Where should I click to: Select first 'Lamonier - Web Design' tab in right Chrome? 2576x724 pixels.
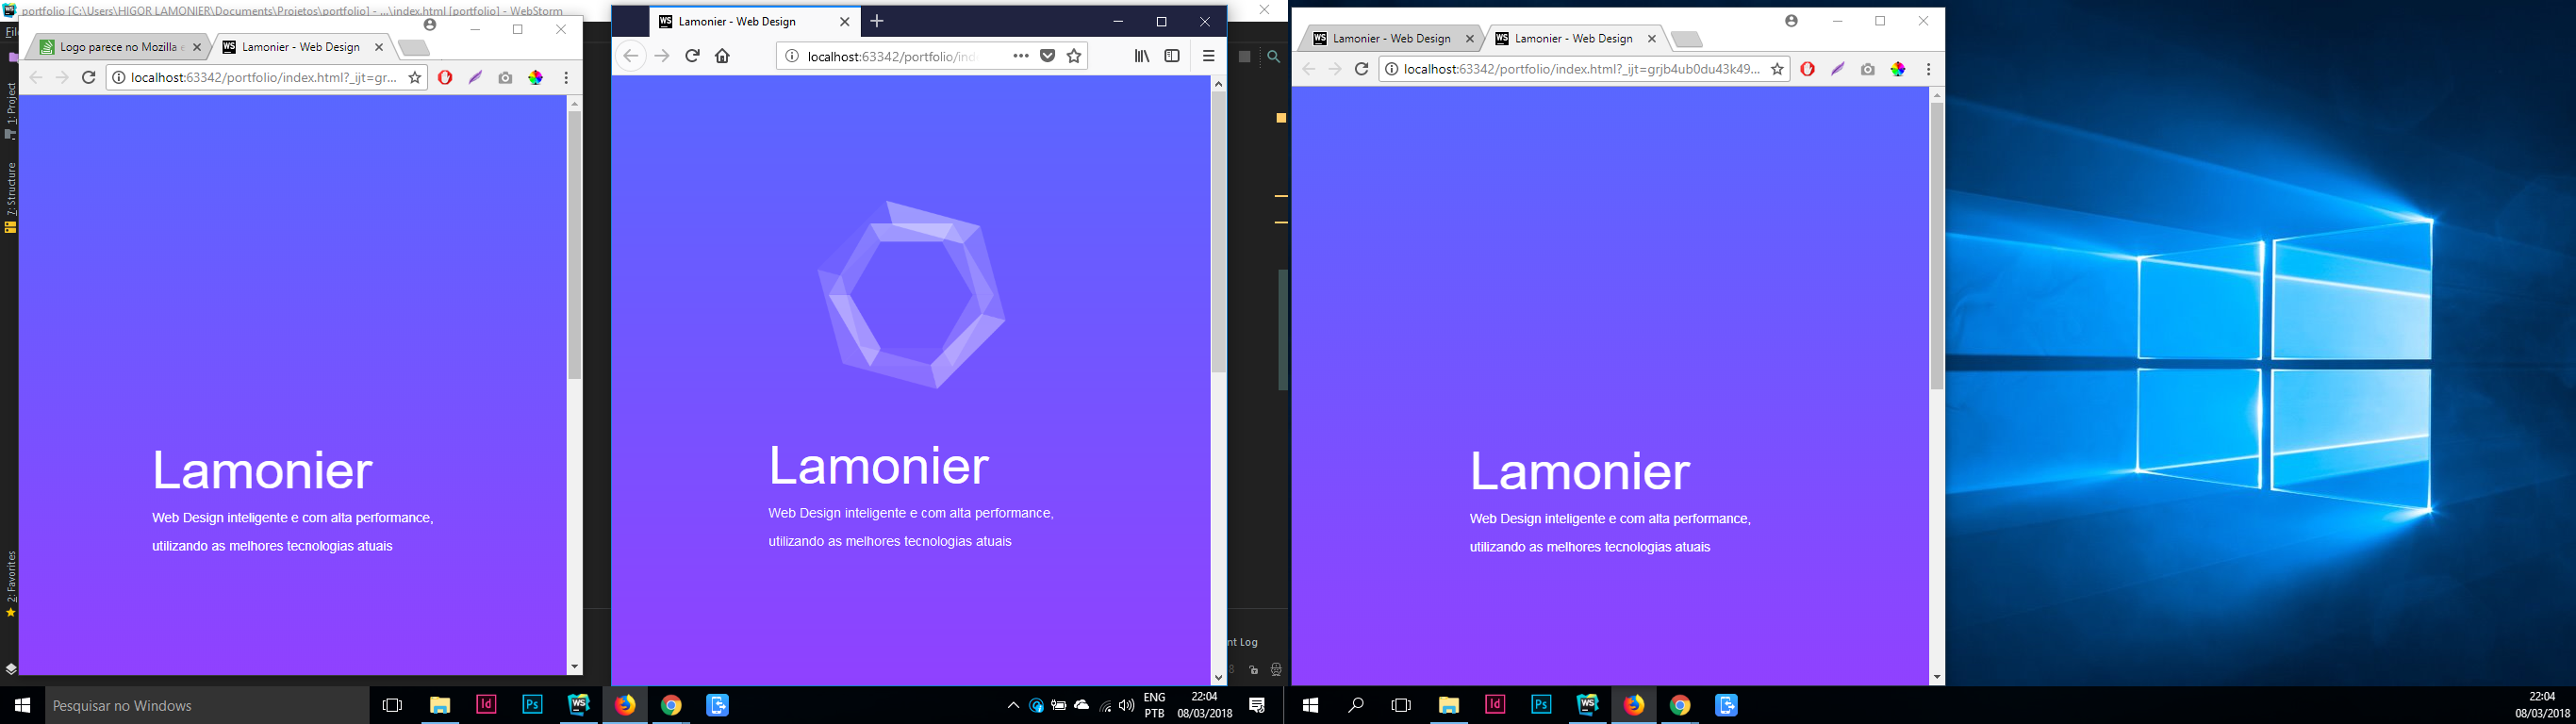pyautogui.click(x=1391, y=39)
